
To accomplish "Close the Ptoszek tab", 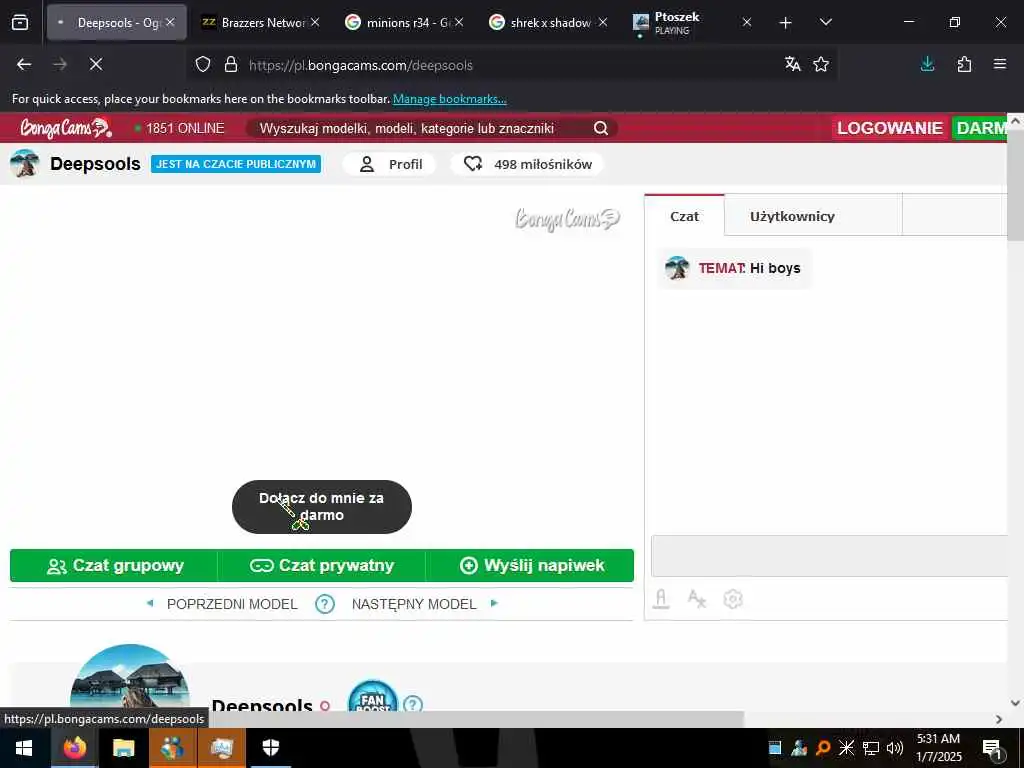I will click(746, 23).
